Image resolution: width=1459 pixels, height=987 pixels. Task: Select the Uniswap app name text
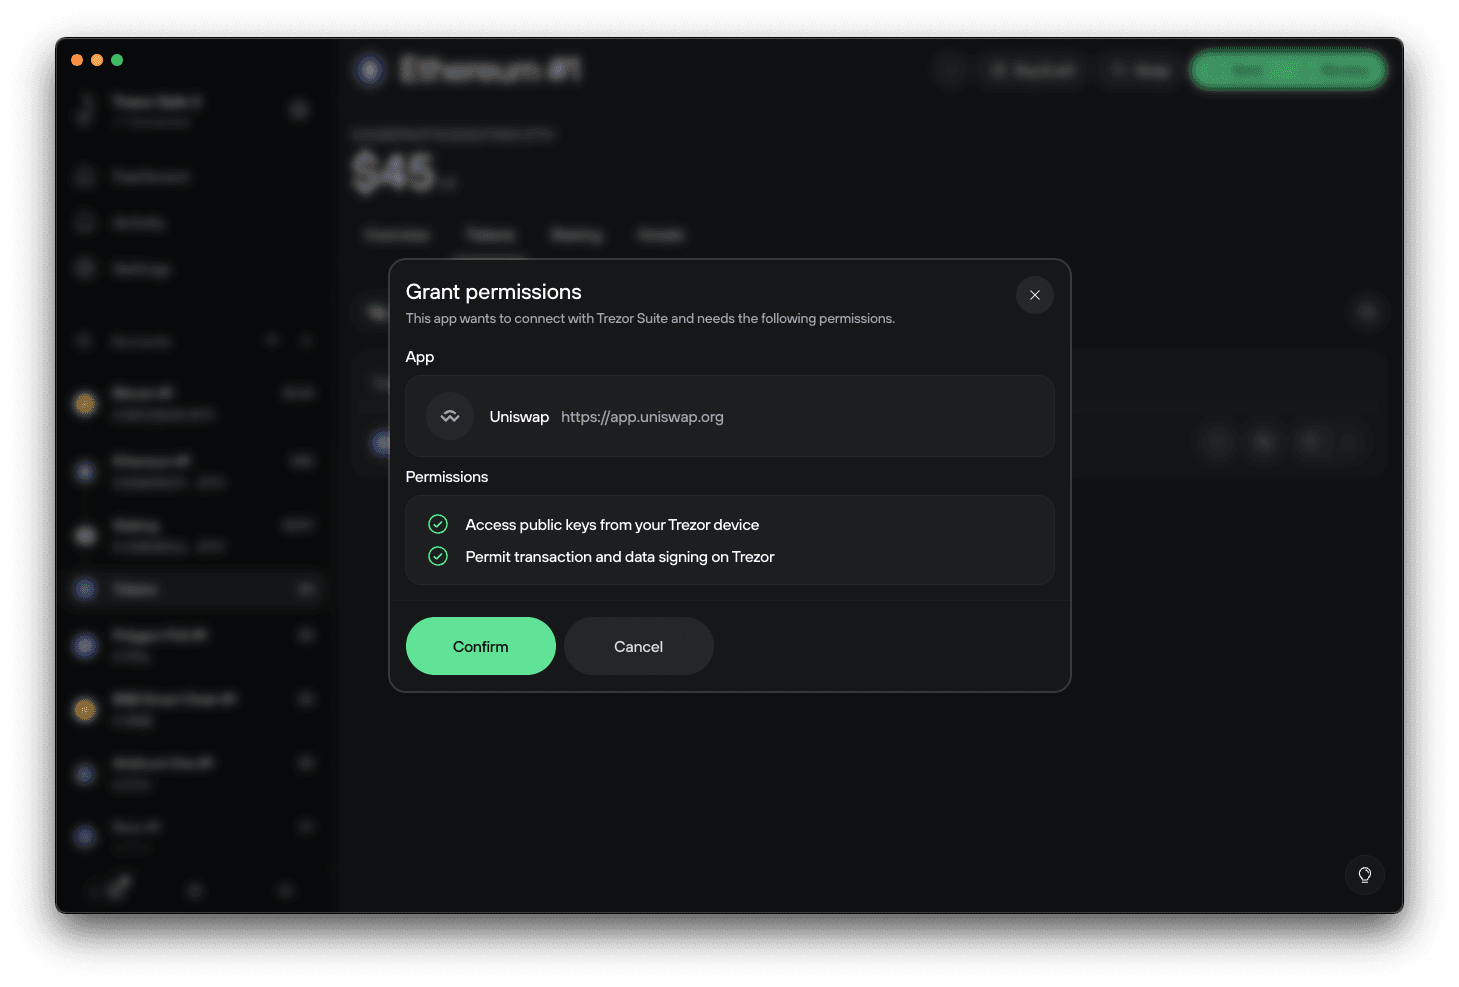(519, 417)
